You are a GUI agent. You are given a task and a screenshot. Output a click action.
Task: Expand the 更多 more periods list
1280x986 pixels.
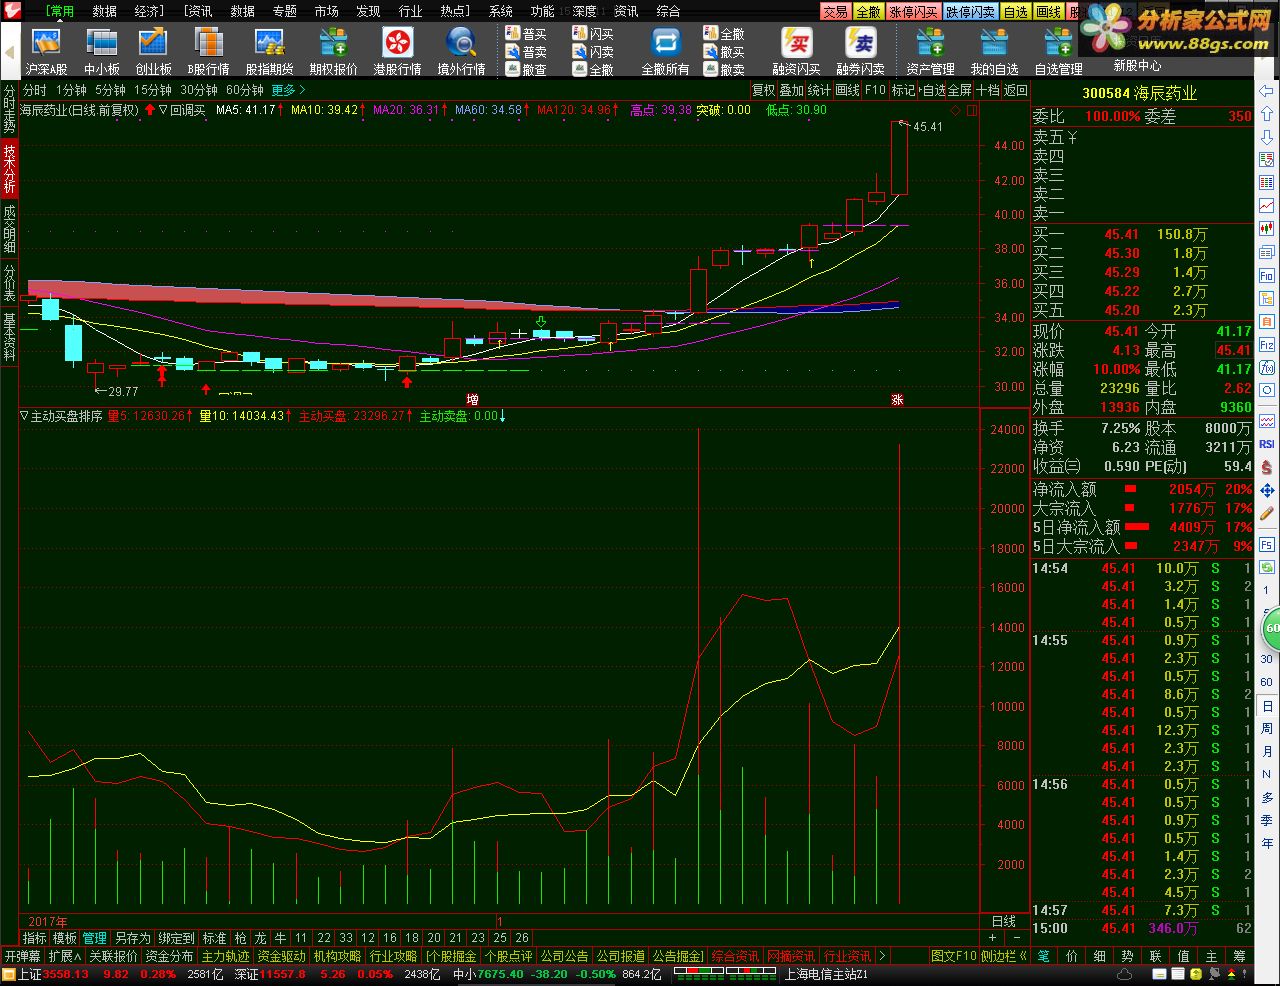[x=288, y=90]
